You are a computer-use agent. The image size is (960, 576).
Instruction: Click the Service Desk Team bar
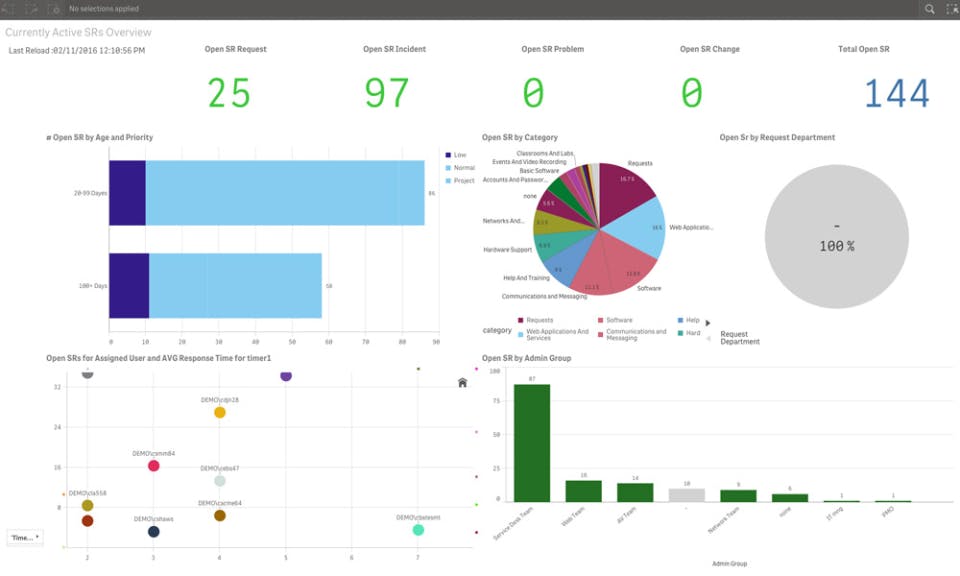(x=531, y=443)
